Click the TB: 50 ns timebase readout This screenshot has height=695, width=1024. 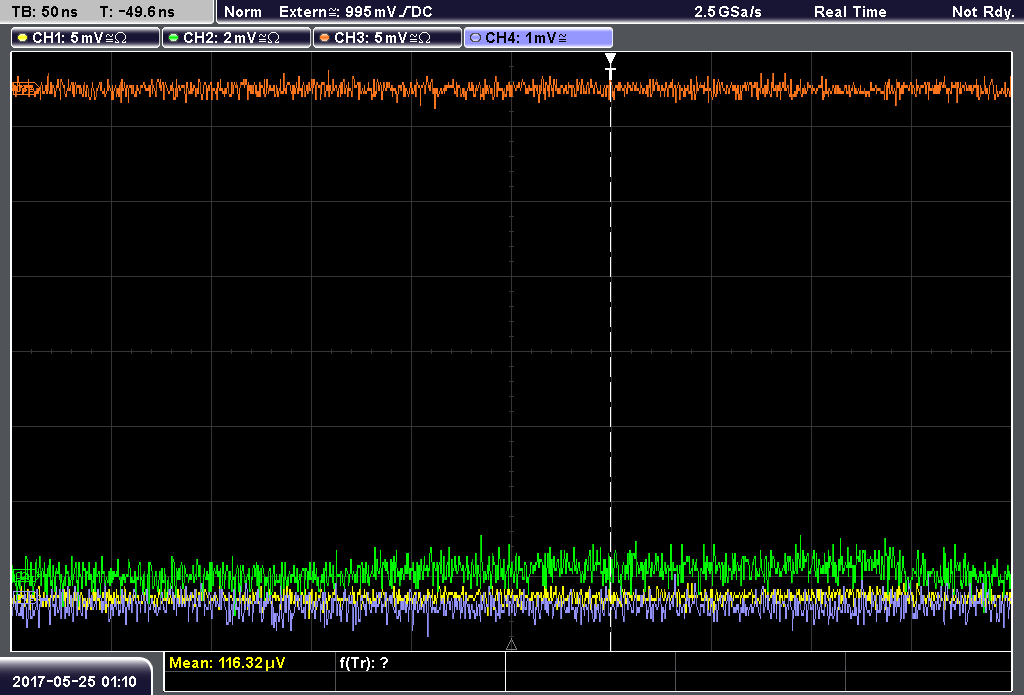coord(44,12)
